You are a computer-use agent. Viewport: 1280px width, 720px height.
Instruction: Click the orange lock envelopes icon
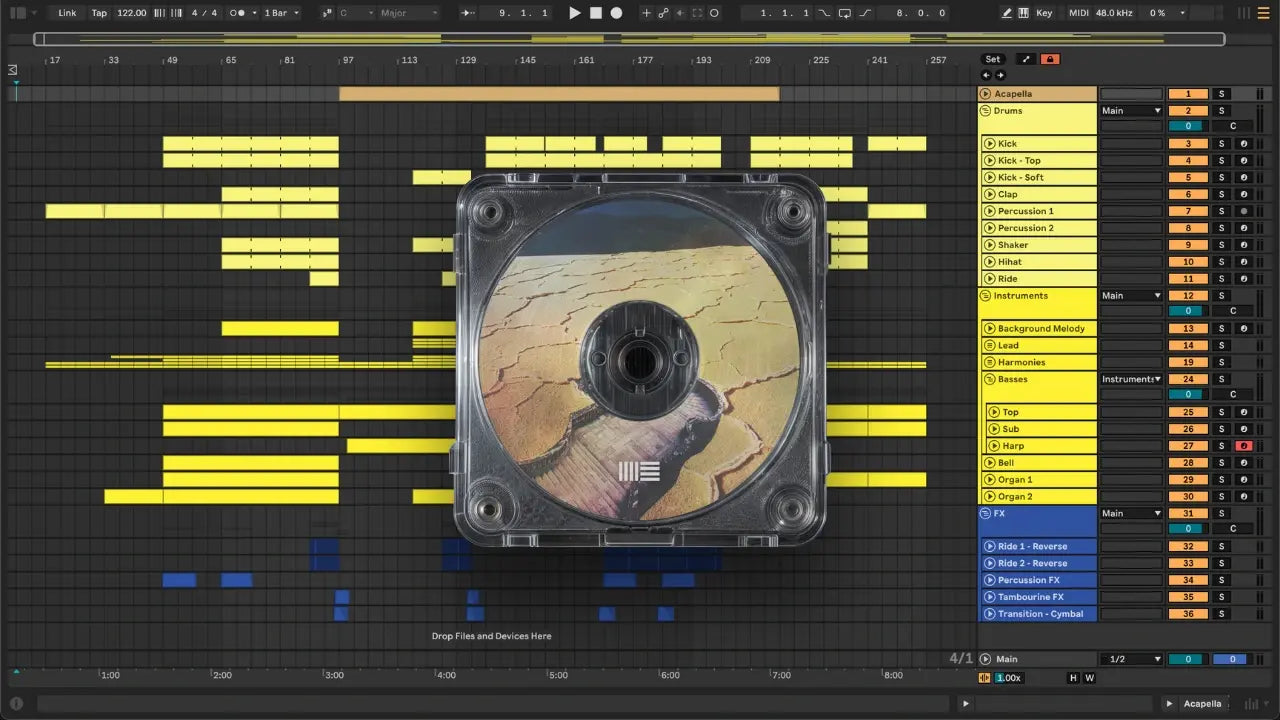pos(1050,59)
